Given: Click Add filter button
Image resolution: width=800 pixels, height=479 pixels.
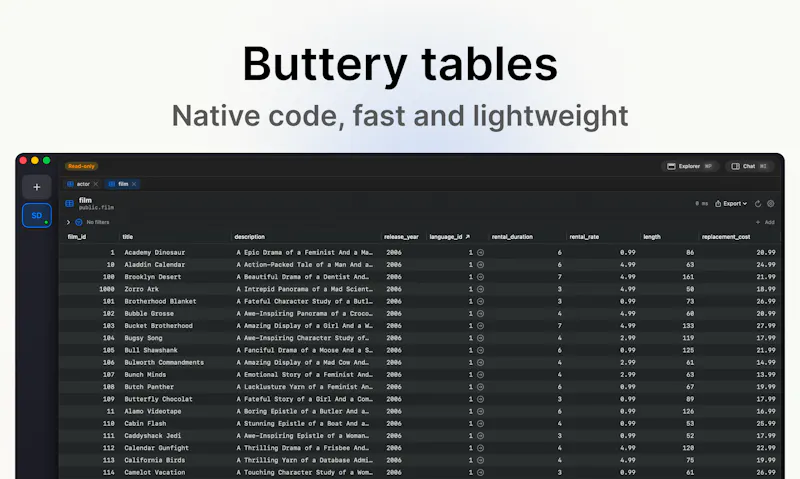Looking at the screenshot, I should (765, 222).
